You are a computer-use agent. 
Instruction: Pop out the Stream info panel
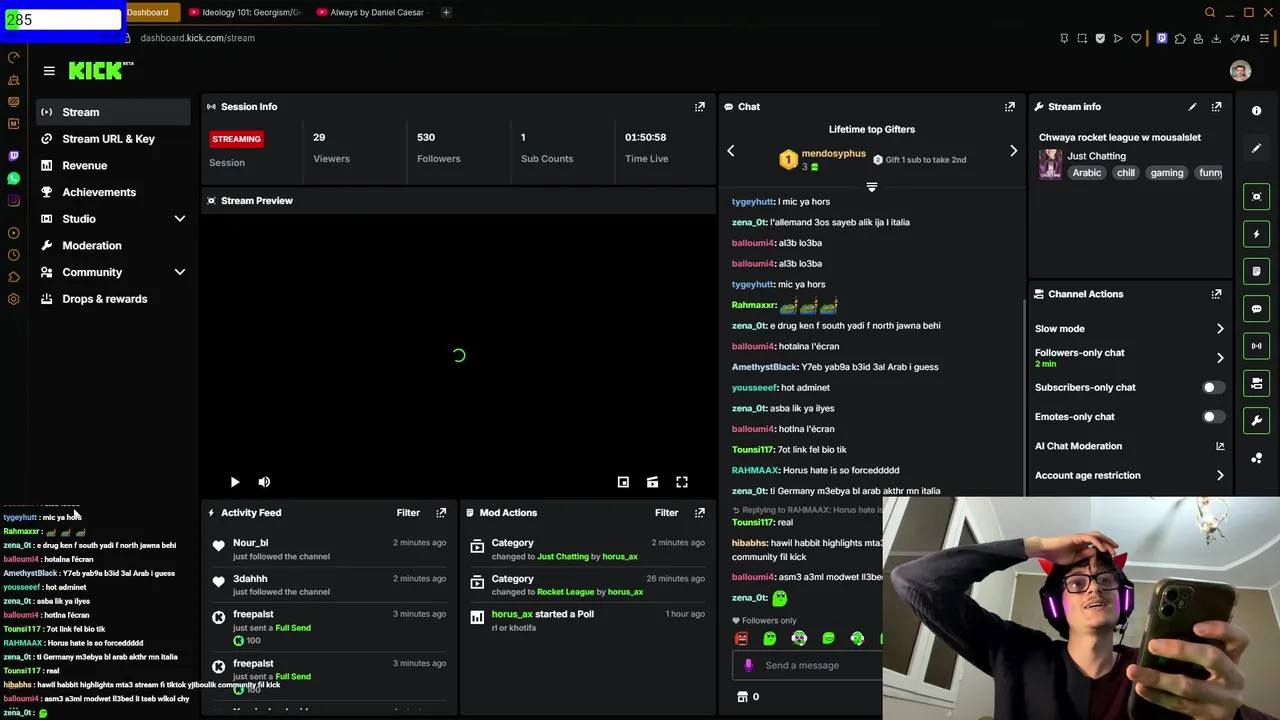1216,106
